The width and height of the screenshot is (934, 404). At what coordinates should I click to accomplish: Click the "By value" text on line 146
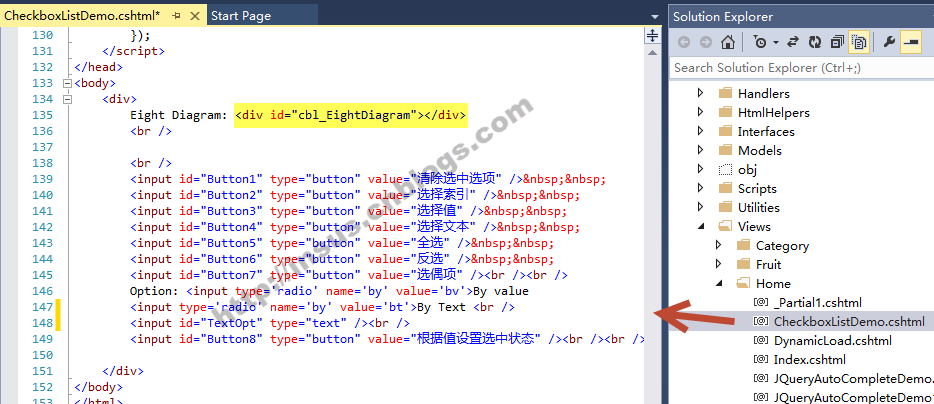tap(500, 291)
